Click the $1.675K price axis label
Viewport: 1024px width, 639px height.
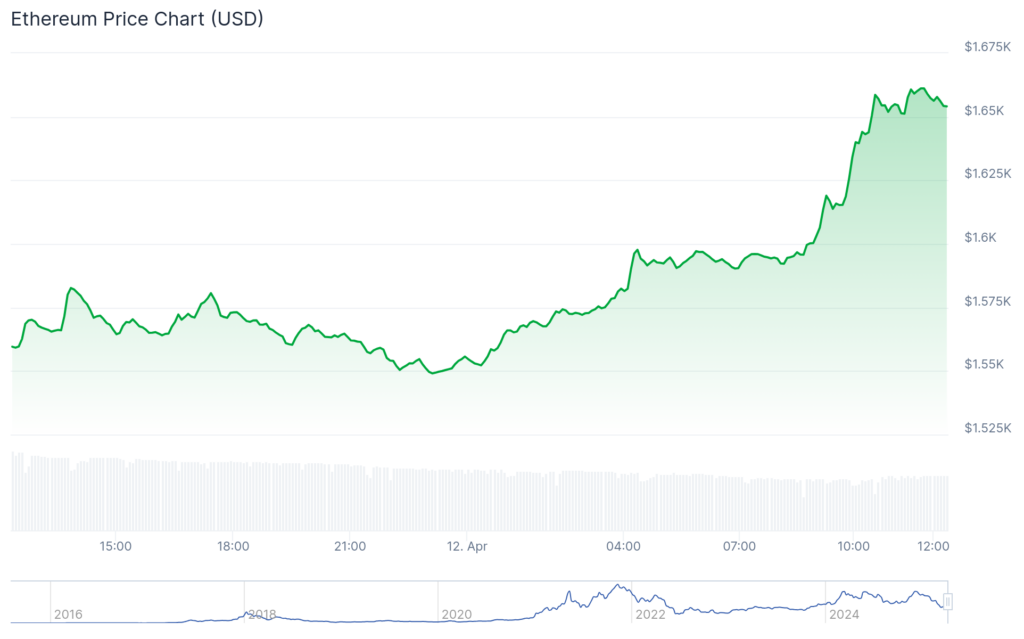pyautogui.click(x=986, y=44)
